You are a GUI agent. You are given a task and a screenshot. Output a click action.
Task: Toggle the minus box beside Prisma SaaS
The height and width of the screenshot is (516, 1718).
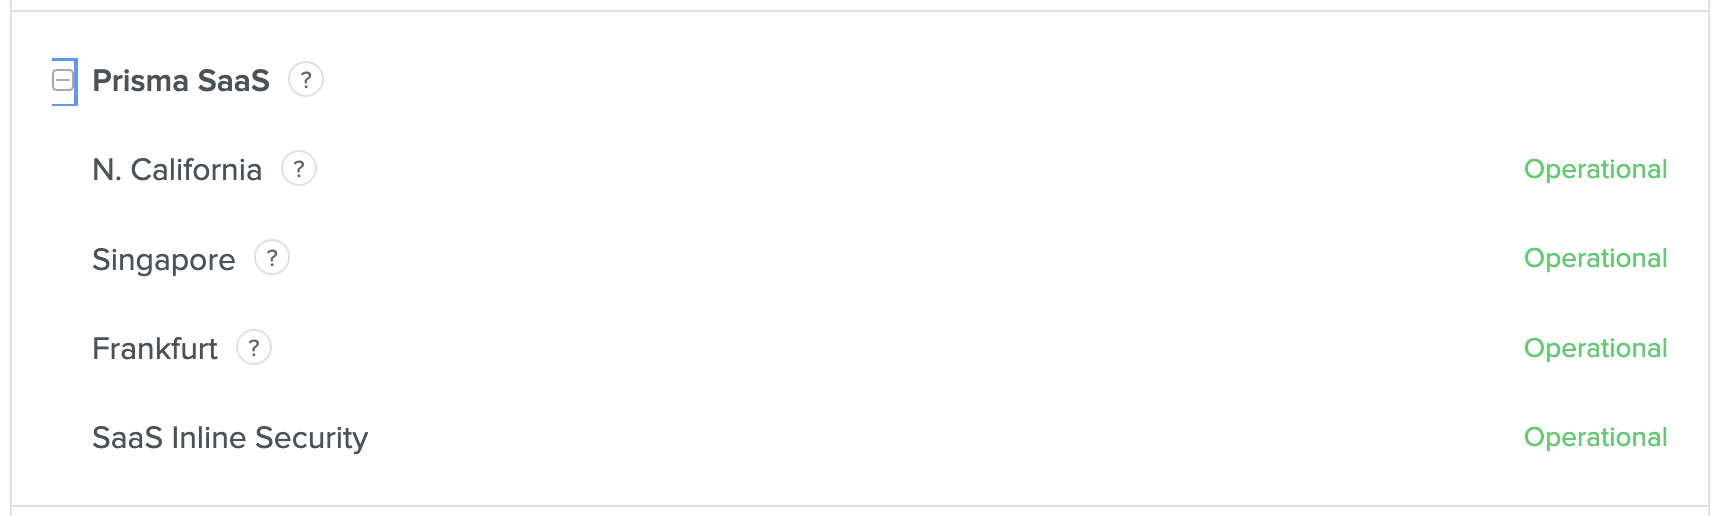[63, 80]
